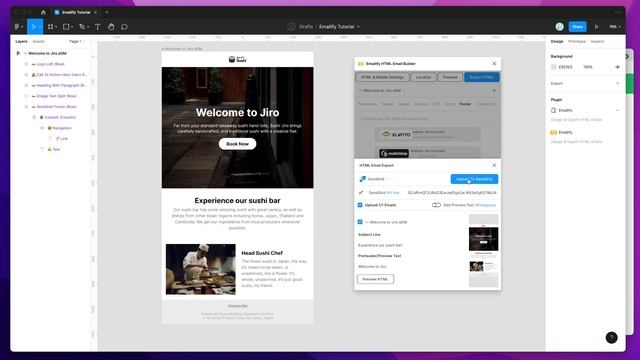Image resolution: width=640 pixels, height=360 pixels.
Task: Select the Rectangle shape tool
Action: click(x=66, y=27)
